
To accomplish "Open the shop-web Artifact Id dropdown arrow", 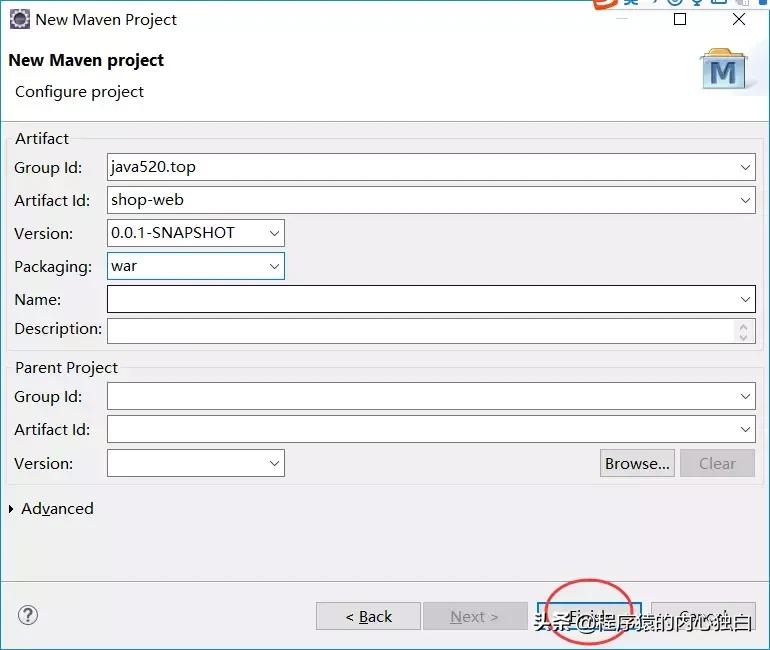I will [745, 200].
